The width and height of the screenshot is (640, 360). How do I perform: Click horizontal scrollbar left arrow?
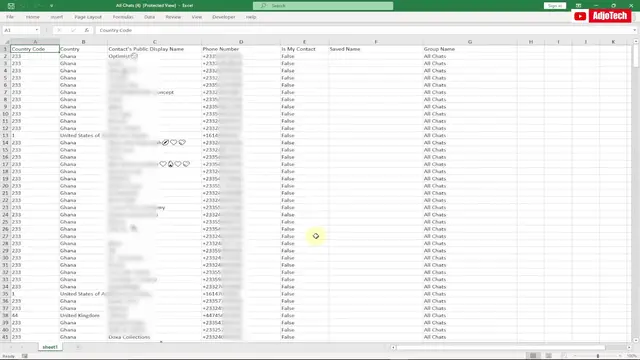pos(393,347)
